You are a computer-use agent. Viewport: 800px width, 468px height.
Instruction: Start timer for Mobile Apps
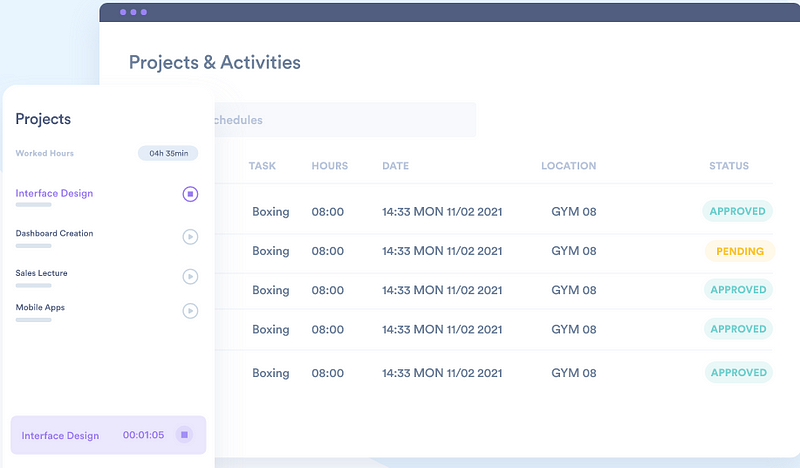[190, 311]
